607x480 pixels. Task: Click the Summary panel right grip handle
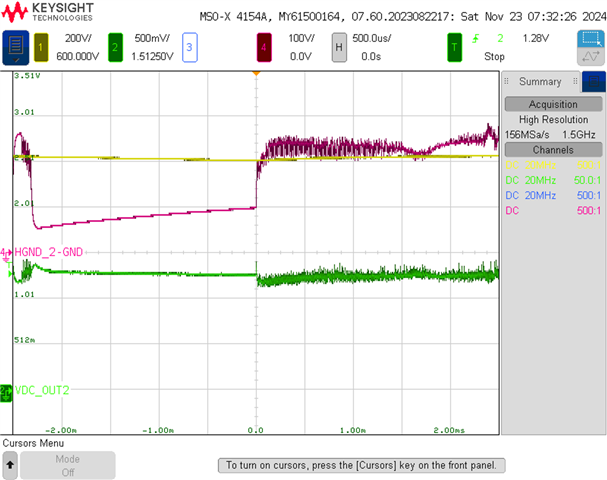pyautogui.click(x=575, y=81)
